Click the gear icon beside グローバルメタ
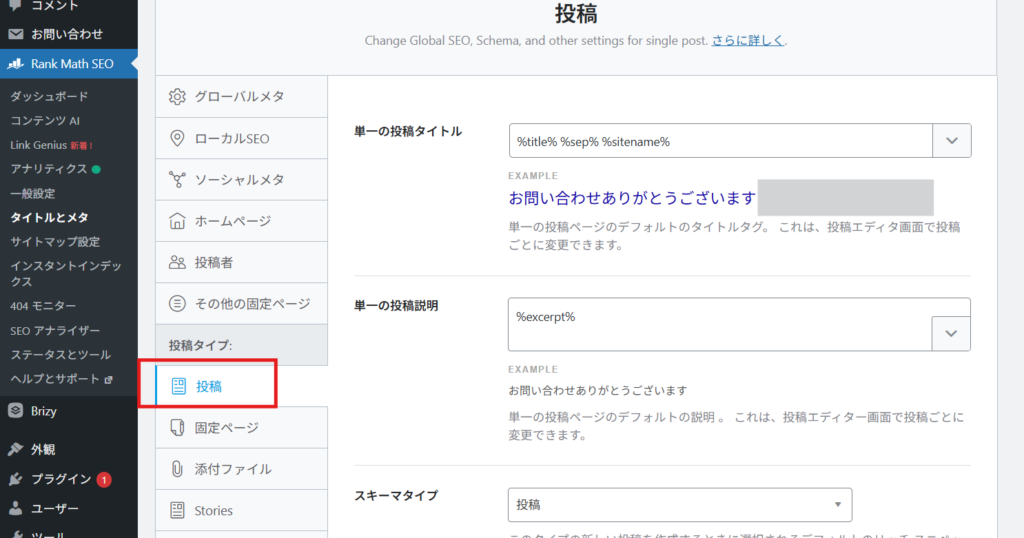The image size is (1024, 538). 178,97
